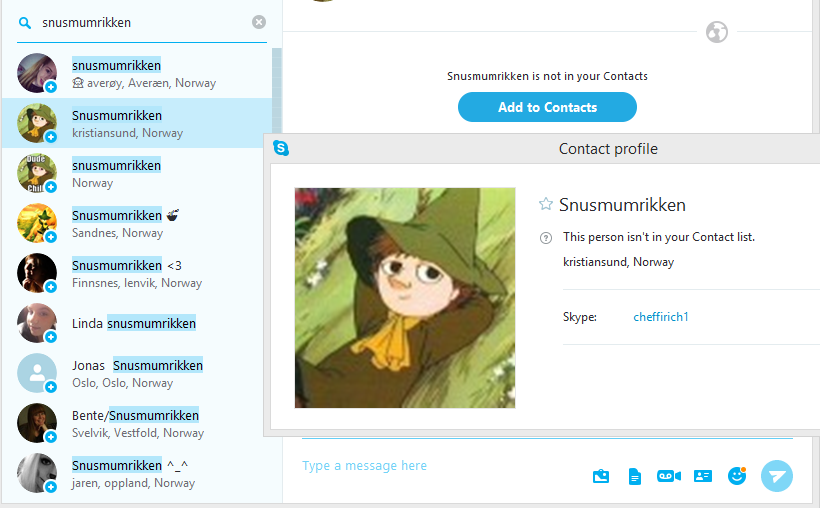Image resolution: width=820 pixels, height=508 pixels.
Task: Click the snusmumrikken search text field
Action: point(144,22)
